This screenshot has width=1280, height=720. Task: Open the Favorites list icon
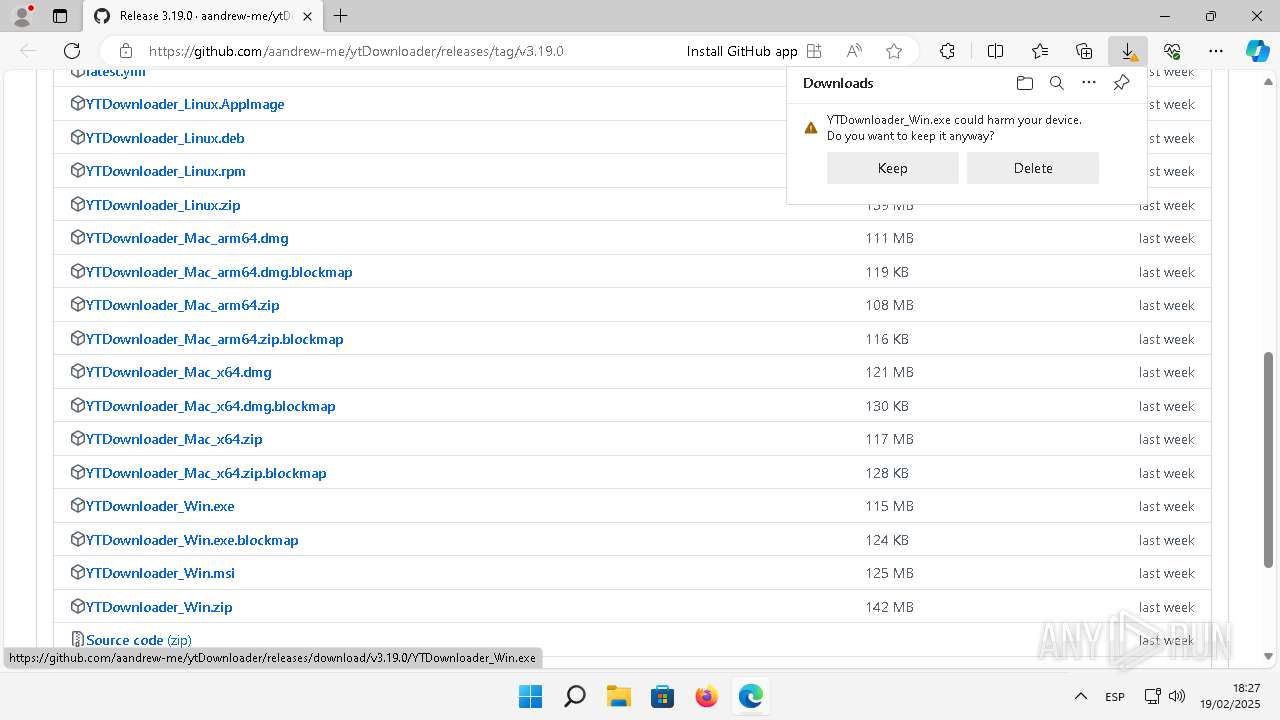[1040, 51]
